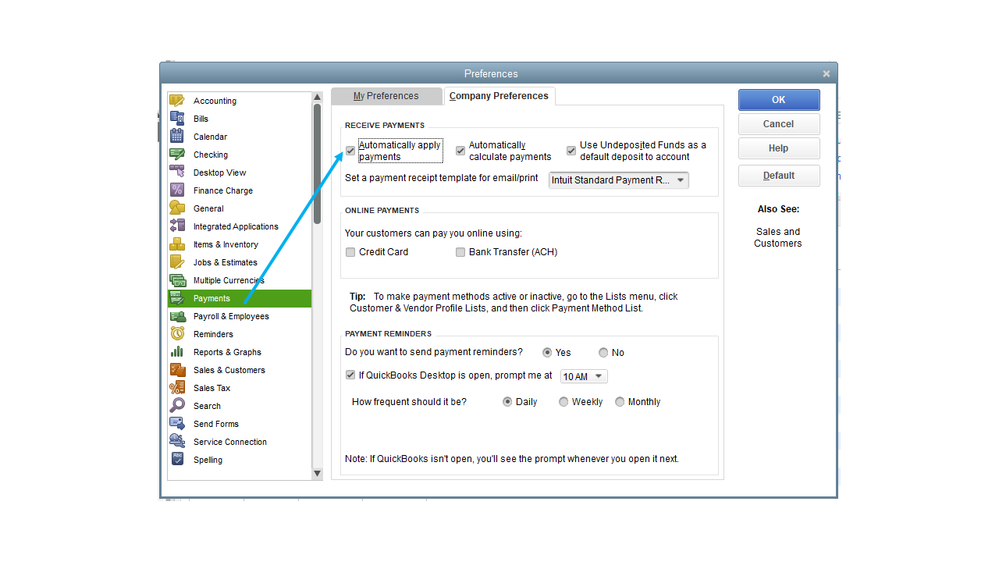Image resolution: width=999 pixels, height=562 pixels.
Task: Toggle QuickBooks Desktop open prompt checkbox
Action: [x=350, y=375]
